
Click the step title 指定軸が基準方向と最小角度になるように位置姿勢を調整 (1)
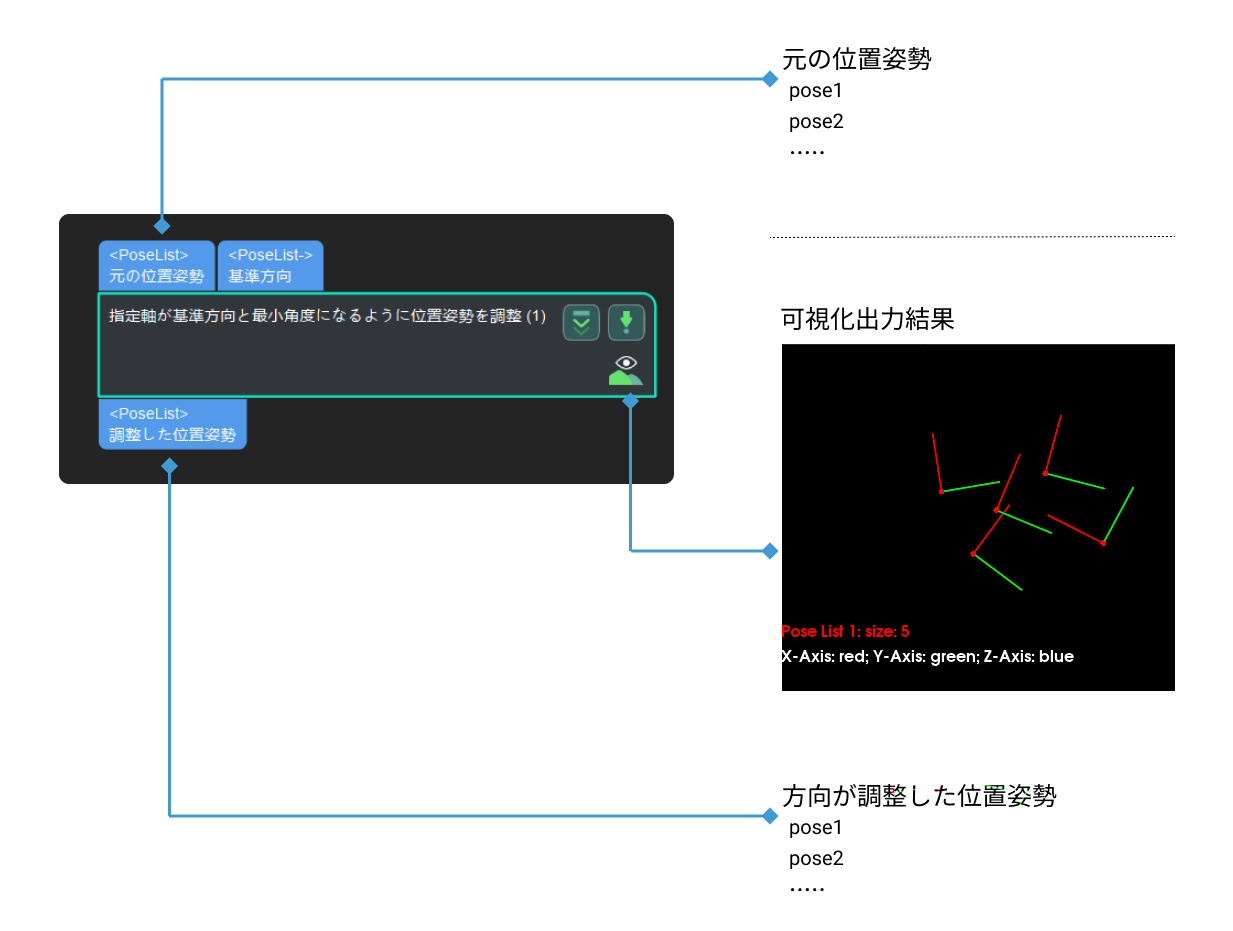tap(328, 316)
